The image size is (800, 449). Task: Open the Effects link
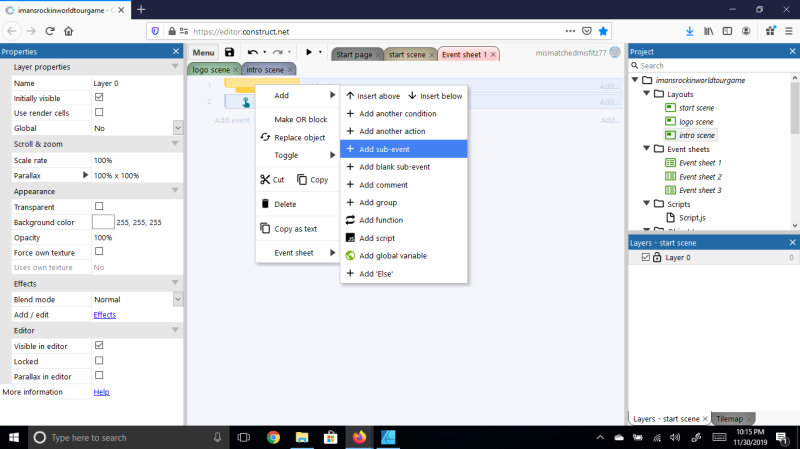tap(105, 315)
